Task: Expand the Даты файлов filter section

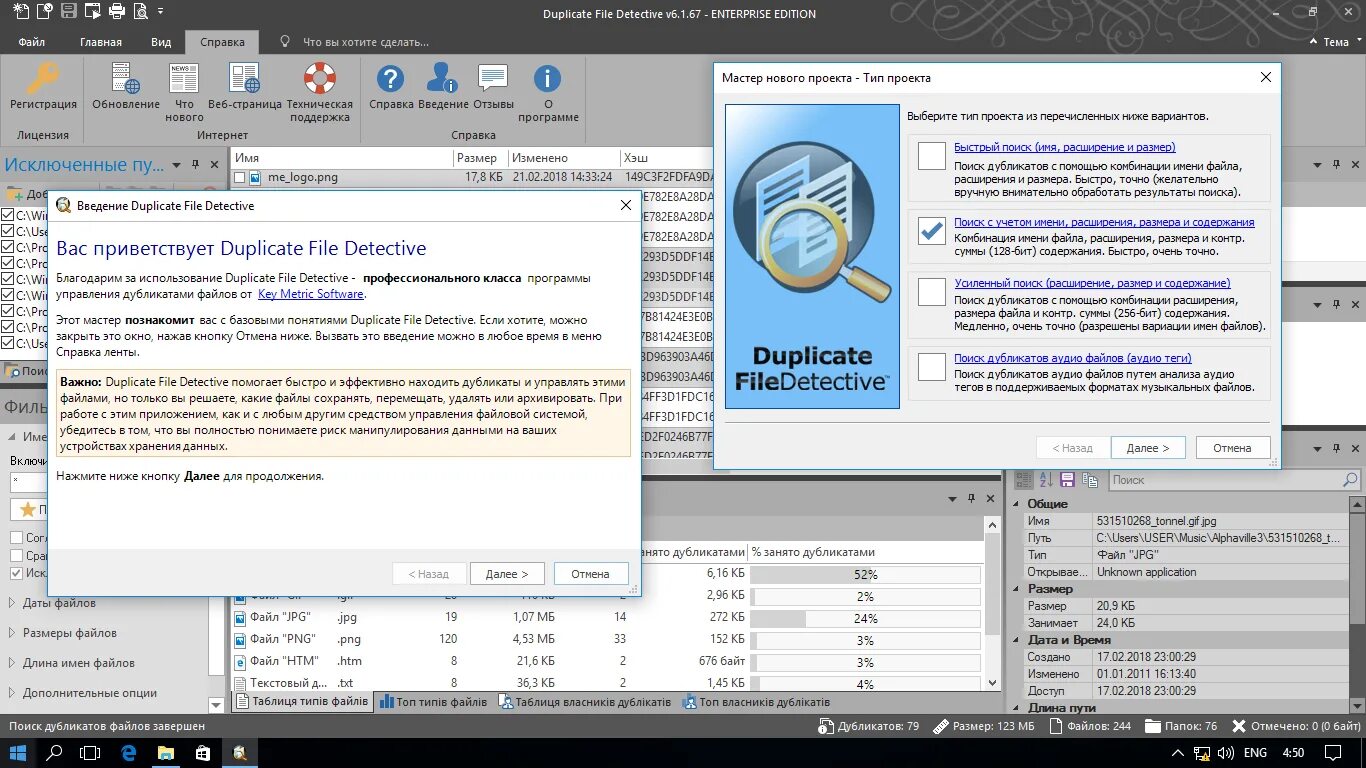Action: (x=12, y=603)
